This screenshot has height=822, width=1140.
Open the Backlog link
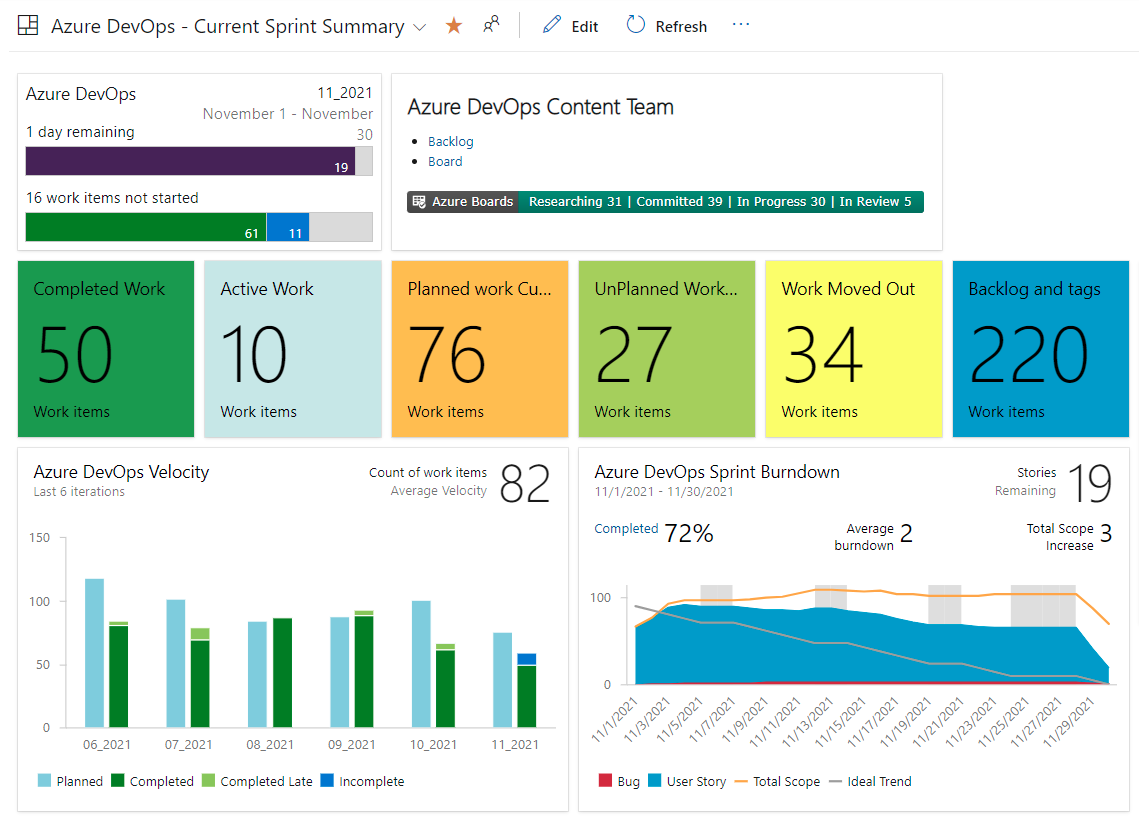point(450,141)
